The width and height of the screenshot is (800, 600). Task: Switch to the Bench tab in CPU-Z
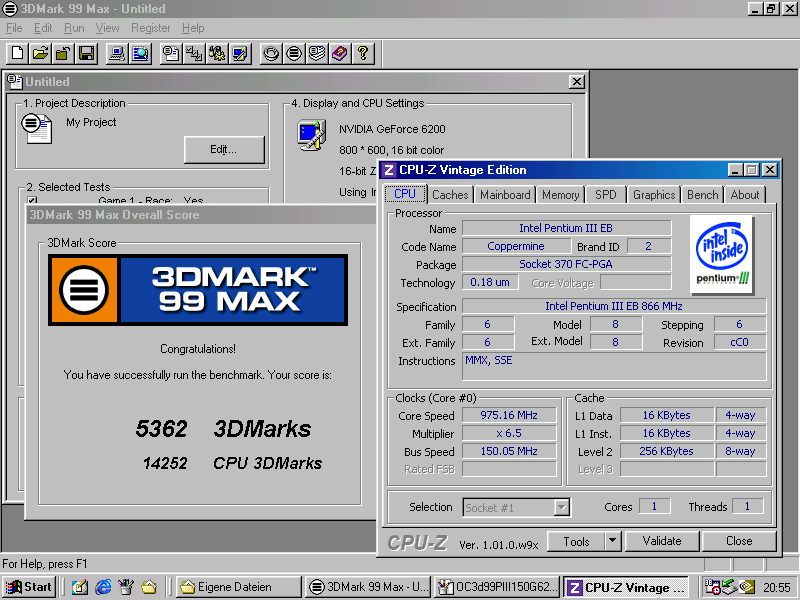point(702,195)
